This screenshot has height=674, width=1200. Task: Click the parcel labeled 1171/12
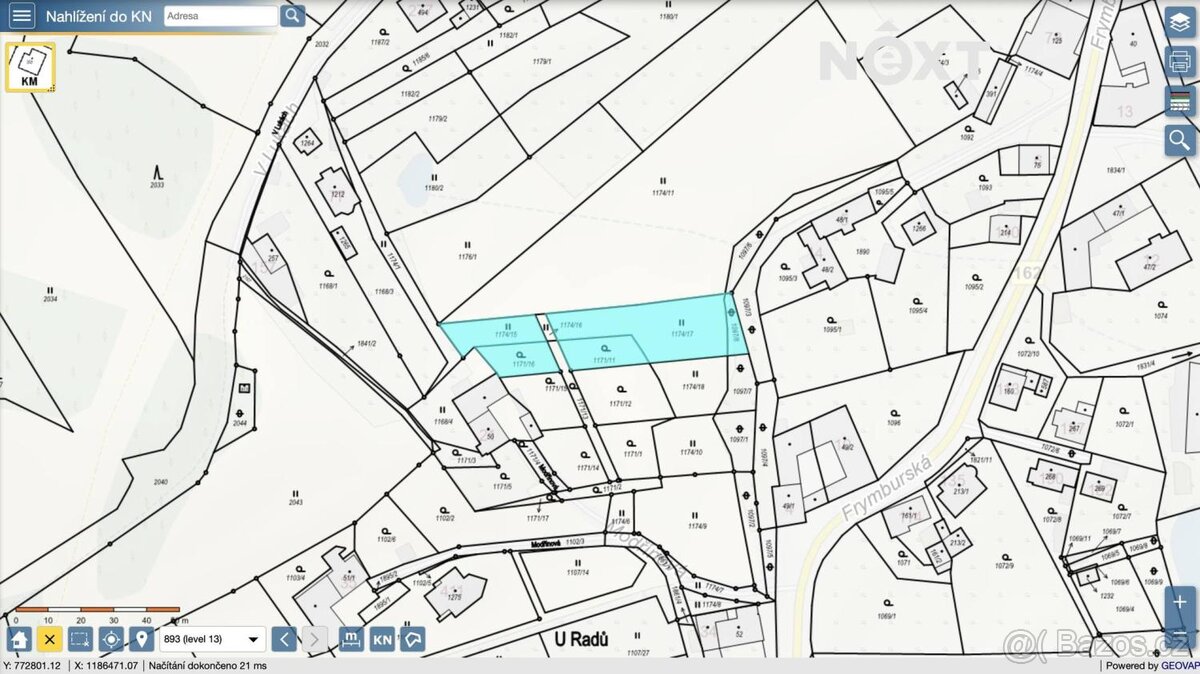point(620,404)
